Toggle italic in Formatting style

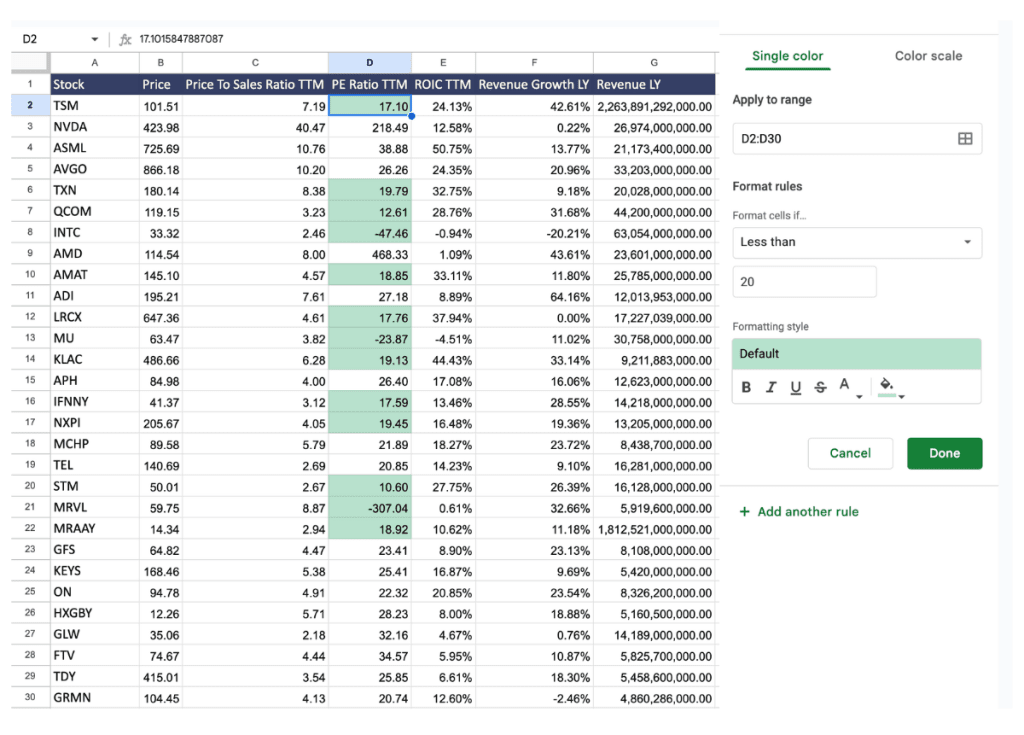tap(771, 385)
